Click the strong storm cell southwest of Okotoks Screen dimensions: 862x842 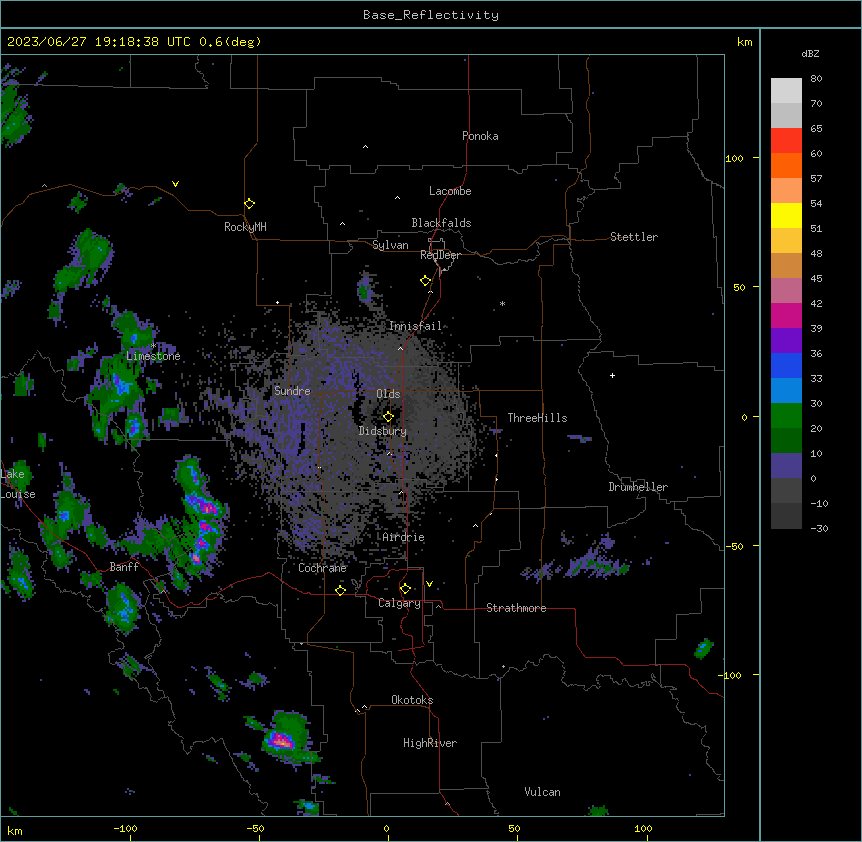coord(281,741)
